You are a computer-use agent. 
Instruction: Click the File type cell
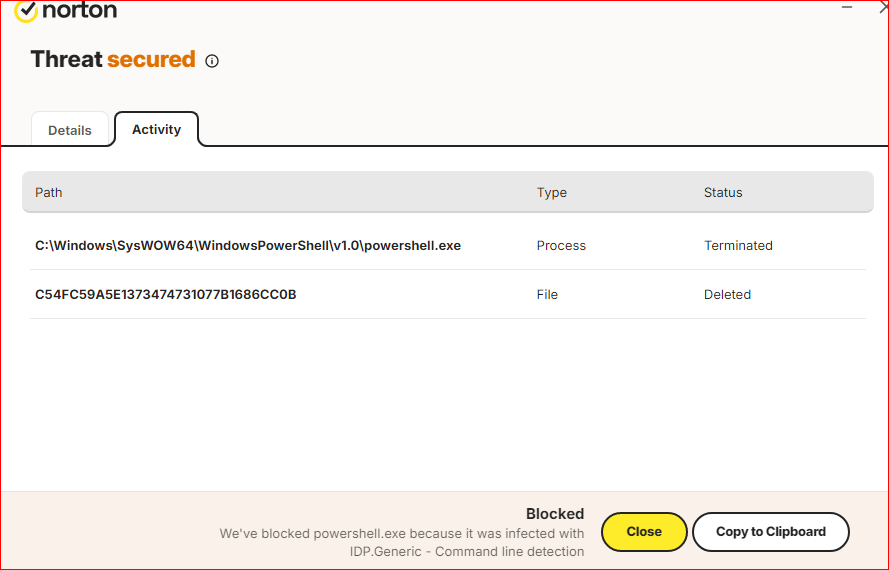click(547, 294)
